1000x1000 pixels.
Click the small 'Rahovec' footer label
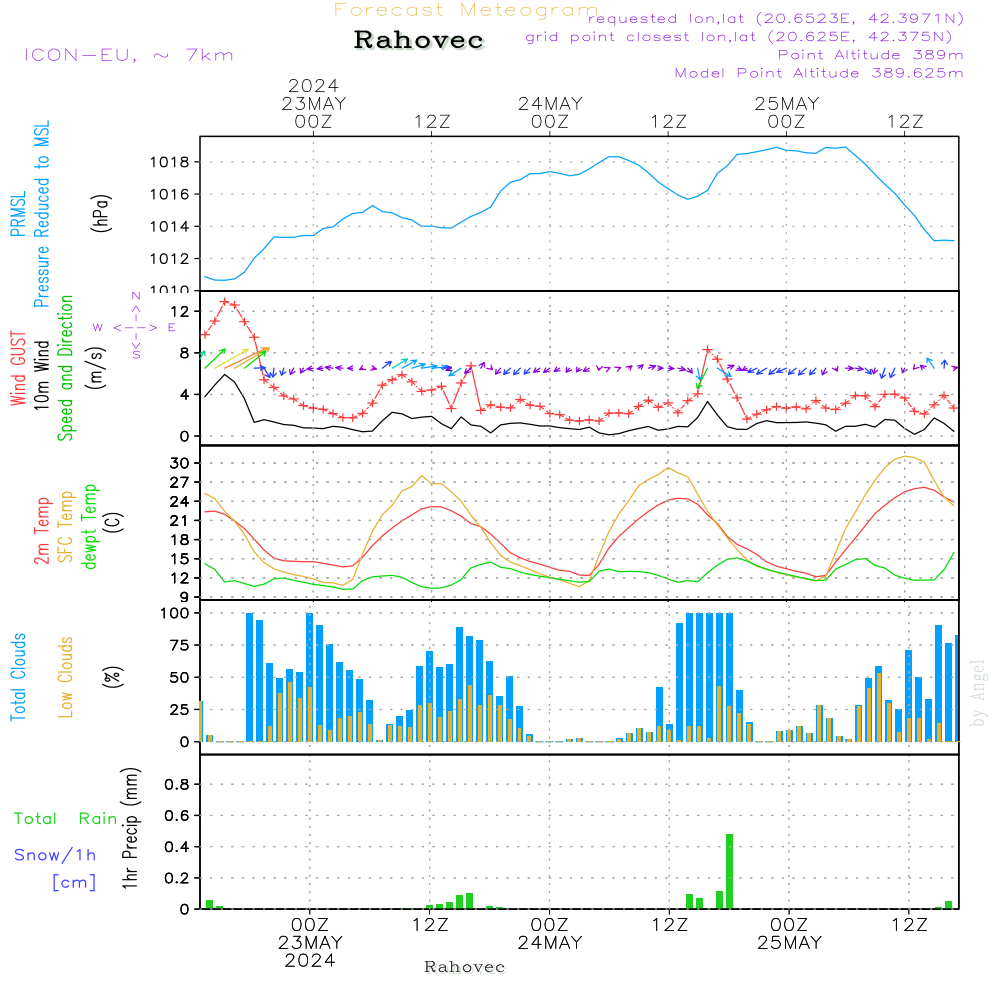464,967
